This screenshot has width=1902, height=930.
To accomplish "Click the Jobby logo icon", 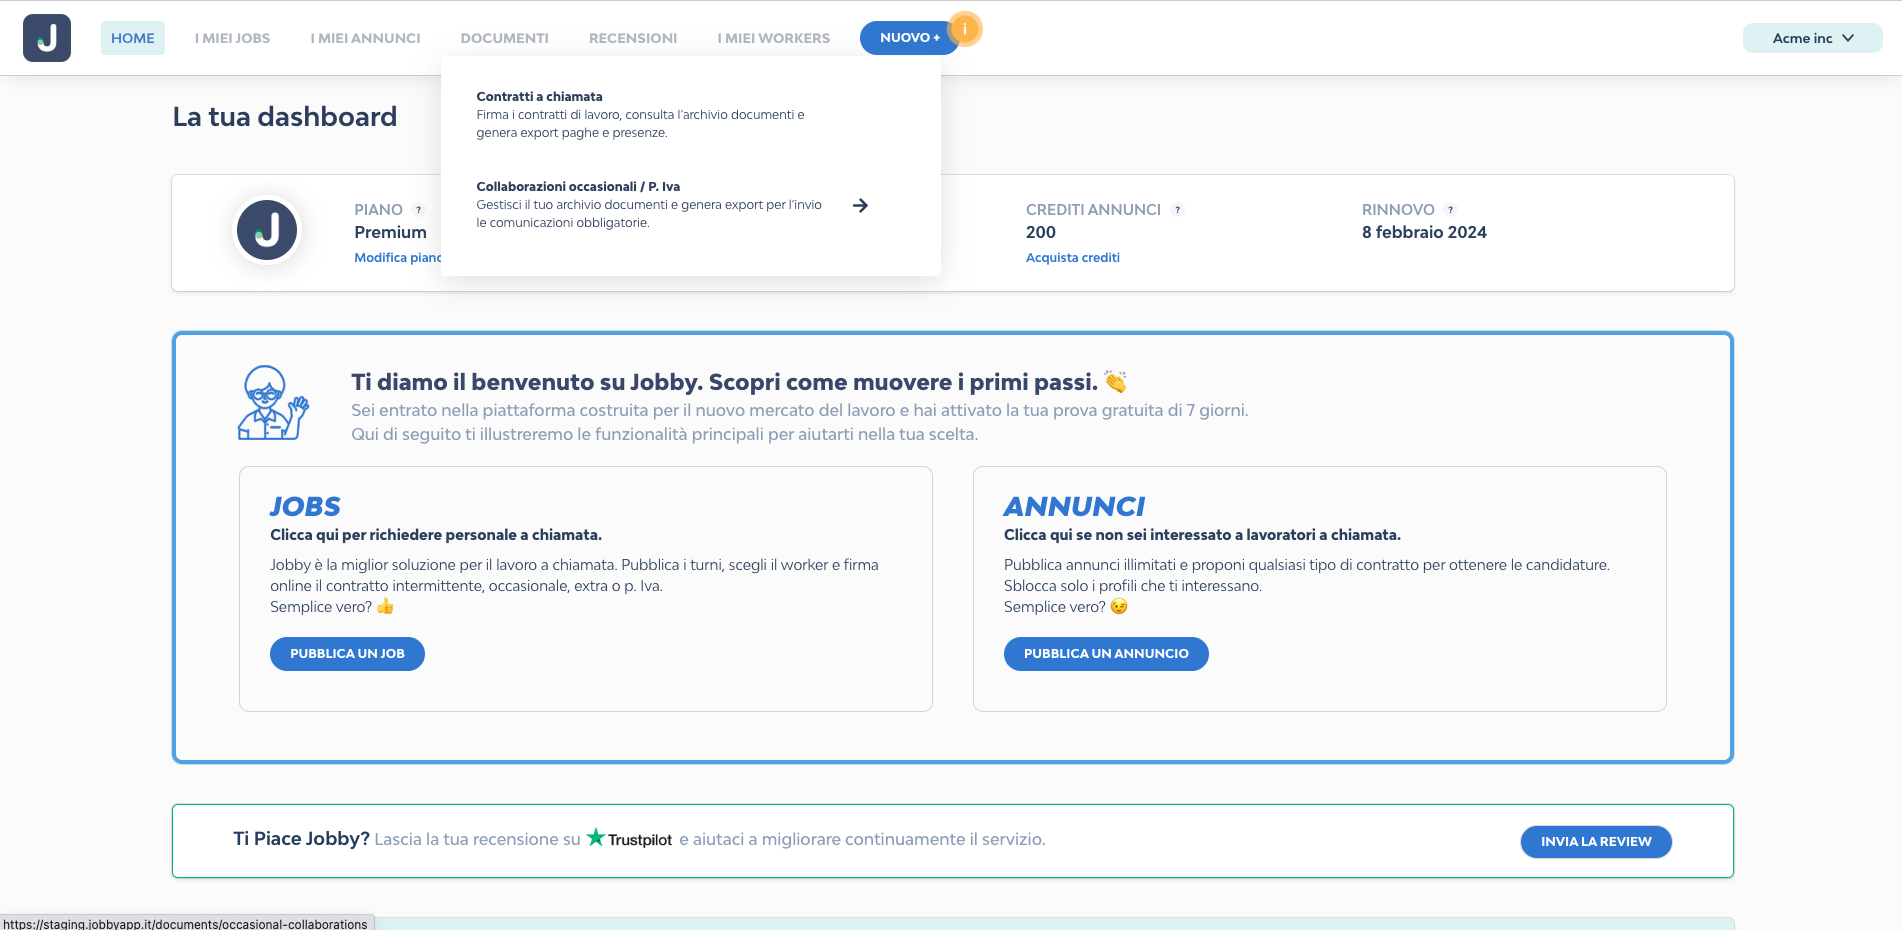I will 47,38.
